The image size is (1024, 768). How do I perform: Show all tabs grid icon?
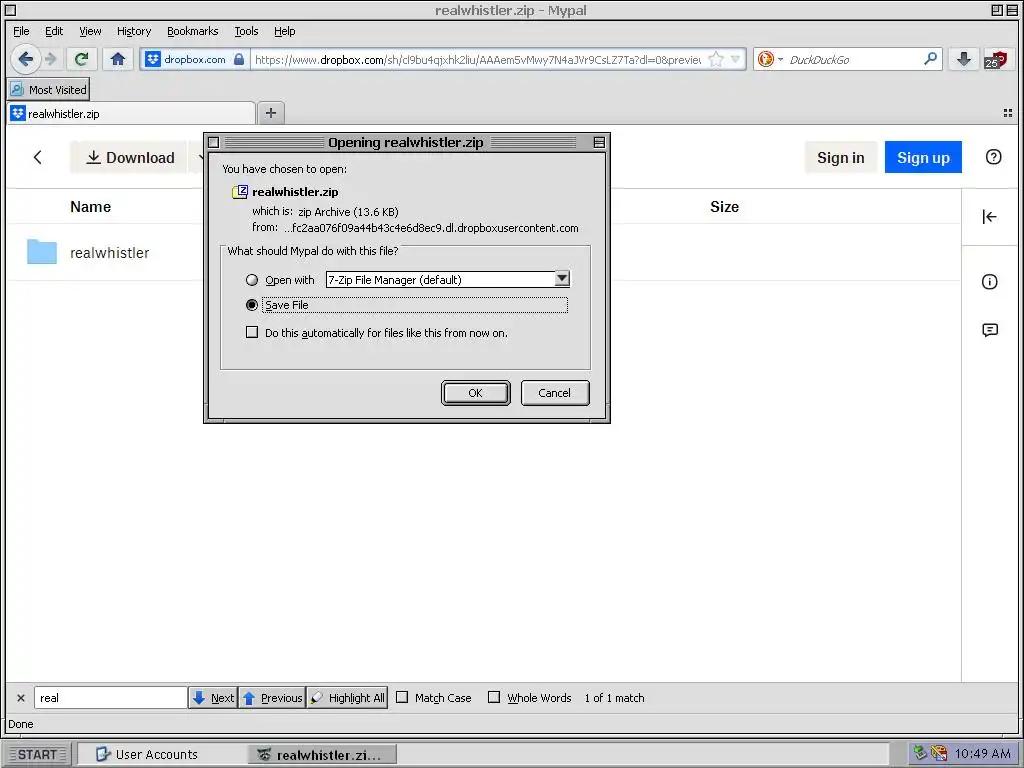pyautogui.click(x=1008, y=113)
